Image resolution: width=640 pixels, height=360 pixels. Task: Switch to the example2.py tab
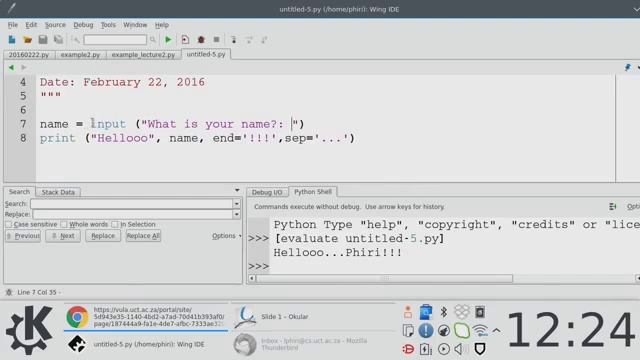(x=80, y=55)
